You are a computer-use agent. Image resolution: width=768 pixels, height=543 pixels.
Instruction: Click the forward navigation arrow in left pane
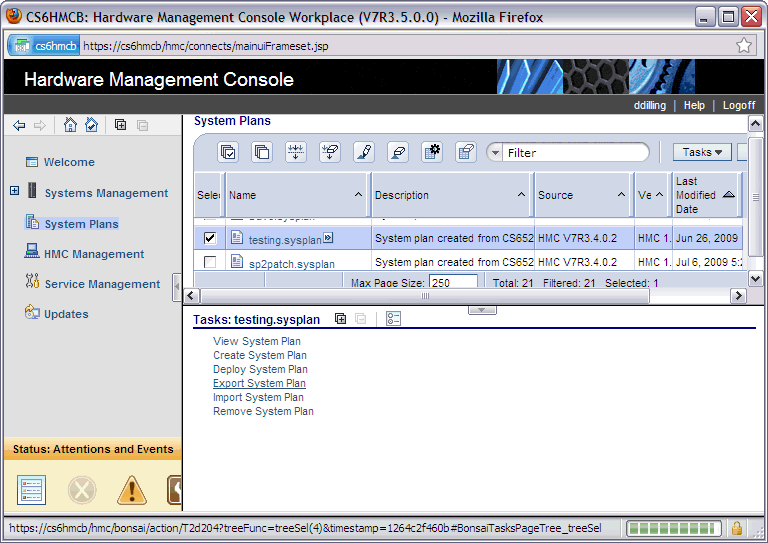point(40,125)
